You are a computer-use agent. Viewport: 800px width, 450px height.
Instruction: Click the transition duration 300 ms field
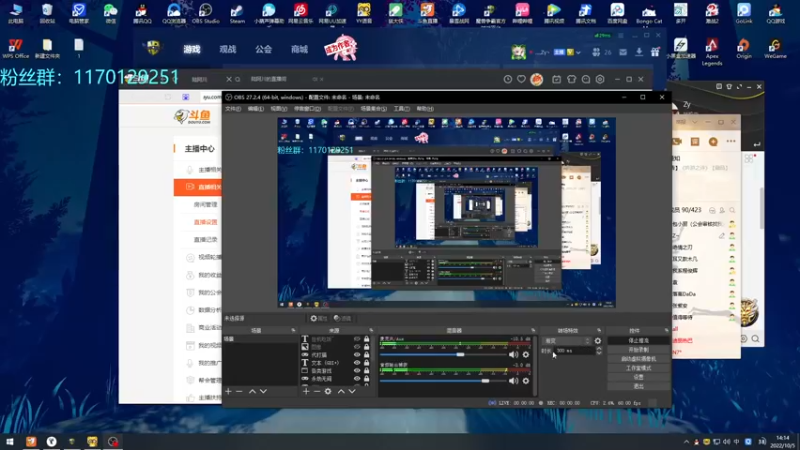point(575,351)
